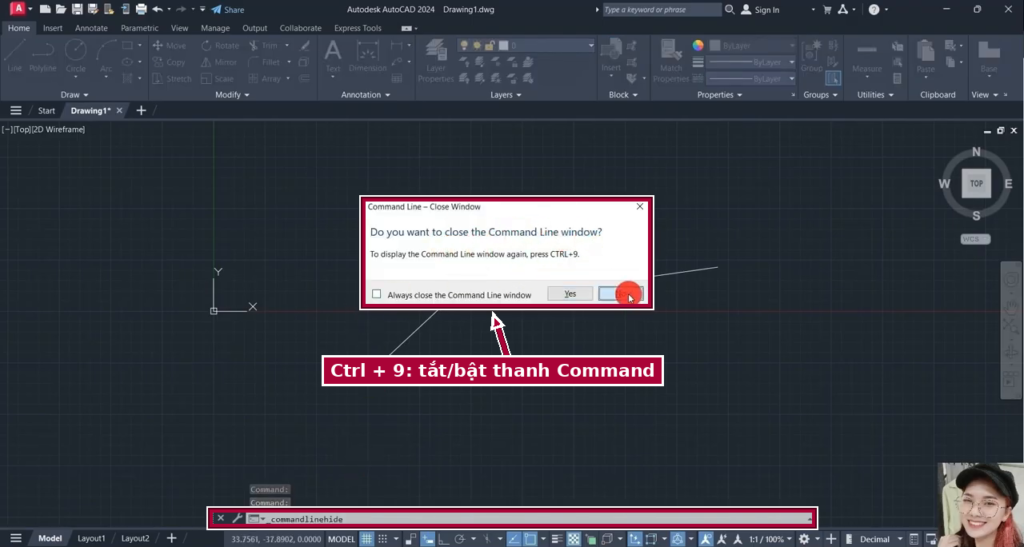
Task: Select the Arc tool
Action: (106, 56)
